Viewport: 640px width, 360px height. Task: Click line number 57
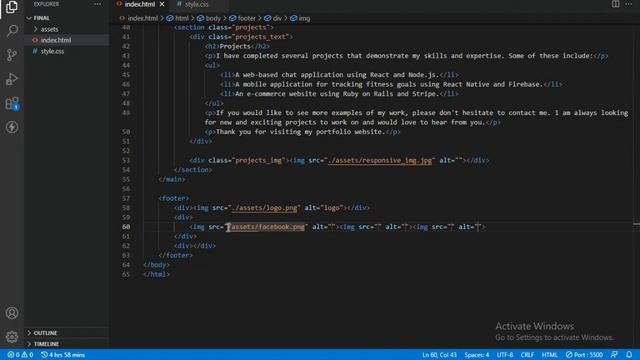[126, 198]
